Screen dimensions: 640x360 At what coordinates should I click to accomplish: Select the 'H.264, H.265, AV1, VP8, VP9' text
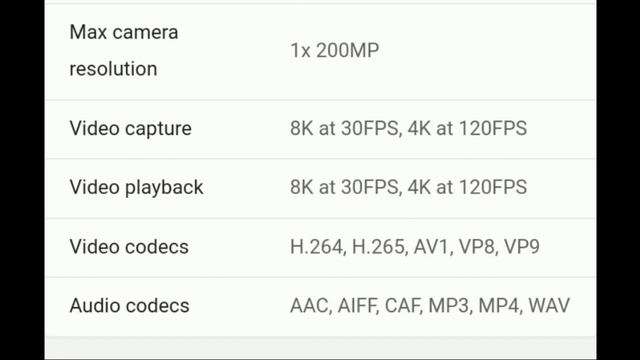415,247
